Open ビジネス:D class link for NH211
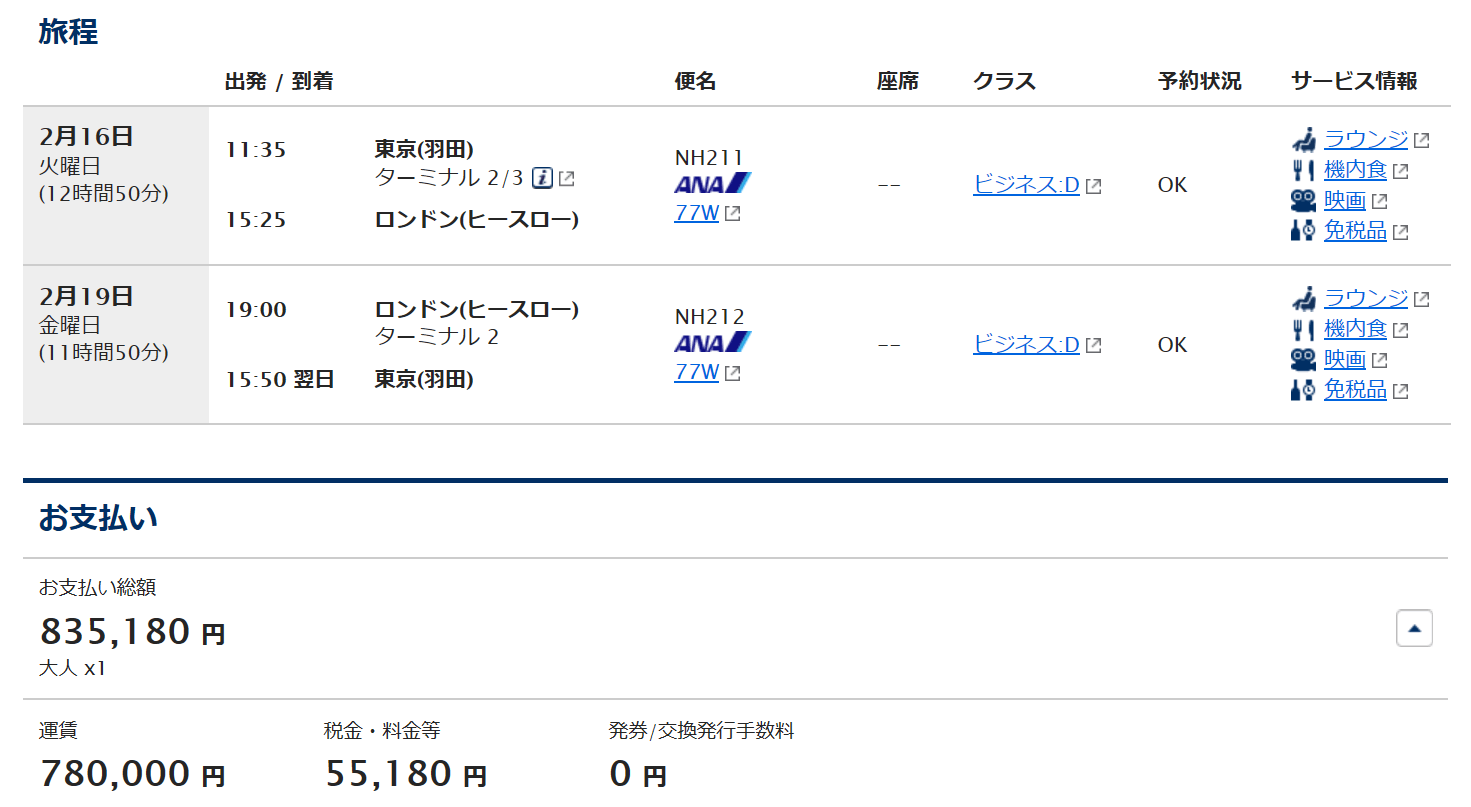This screenshot has height=807, width=1471. [1026, 185]
